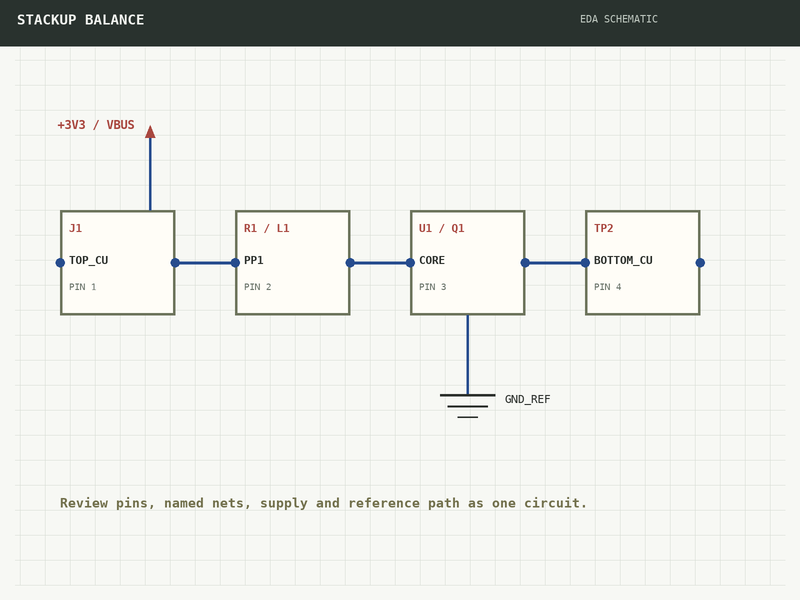Select the R1 / L1 component block
800x600 pixels.
[293, 263]
